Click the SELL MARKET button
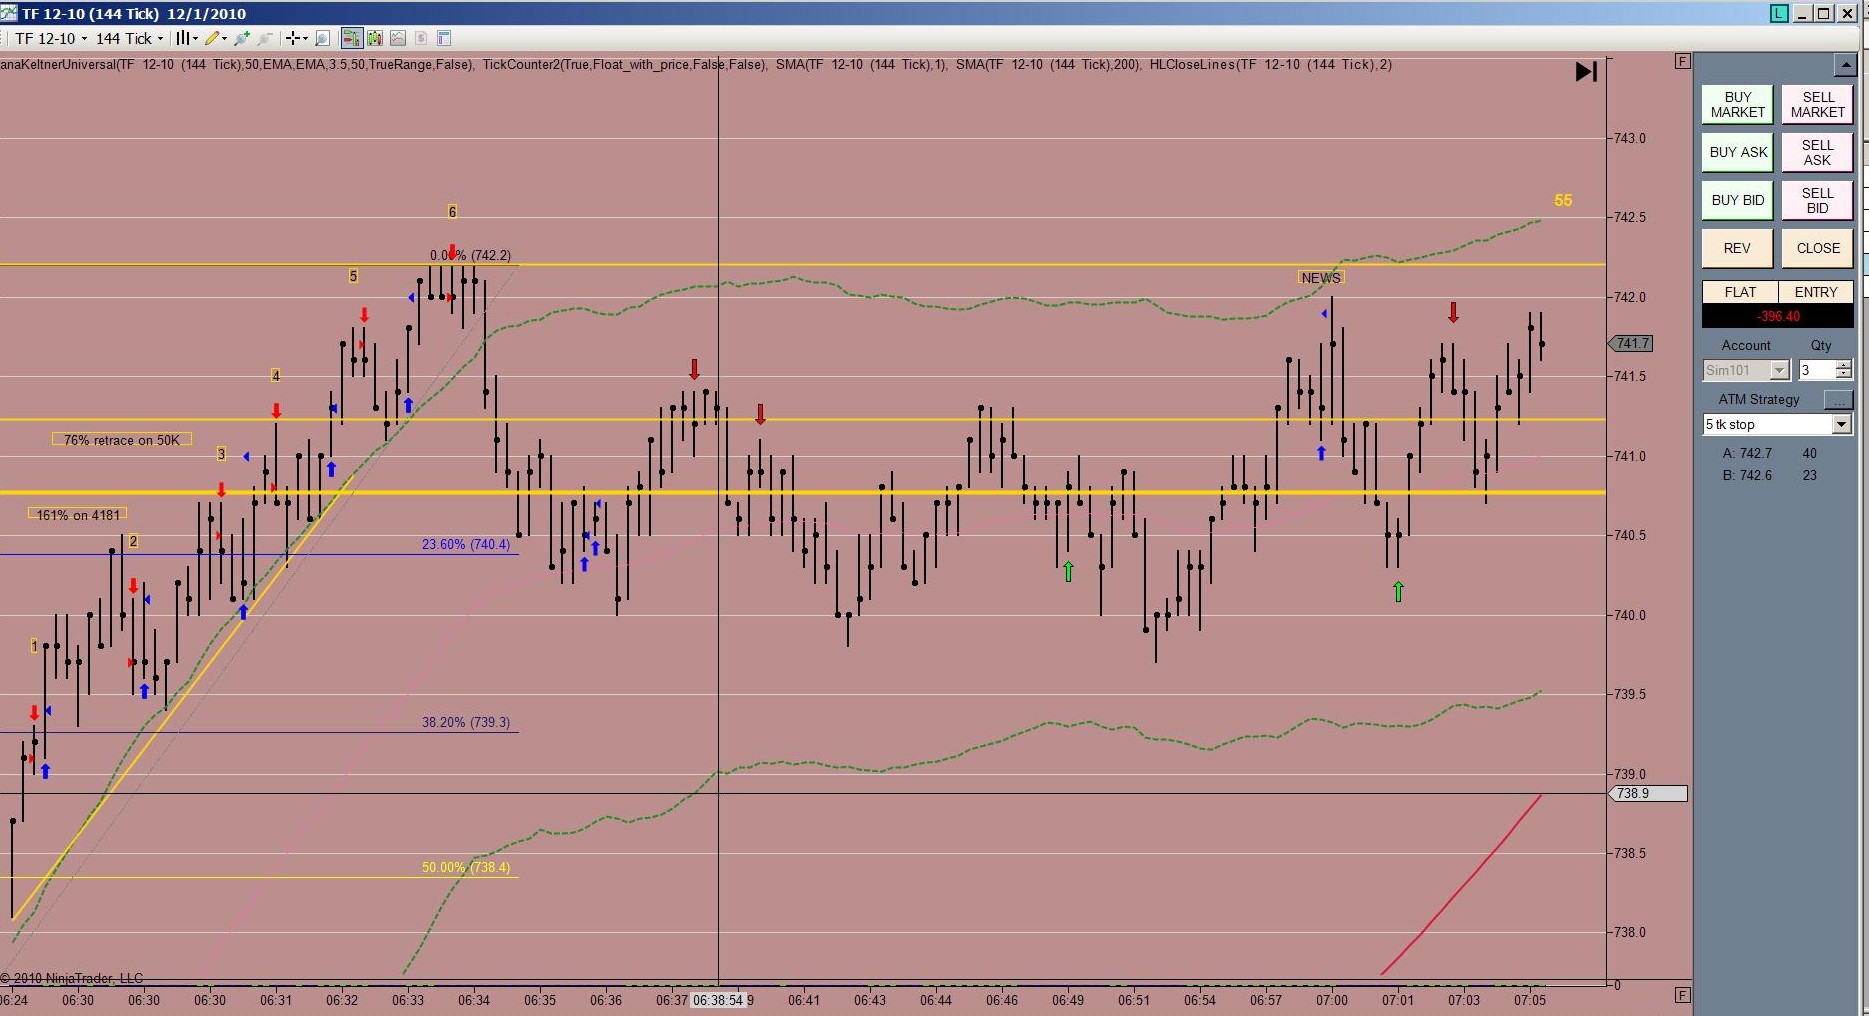The height and width of the screenshot is (1016, 1869). (1818, 105)
